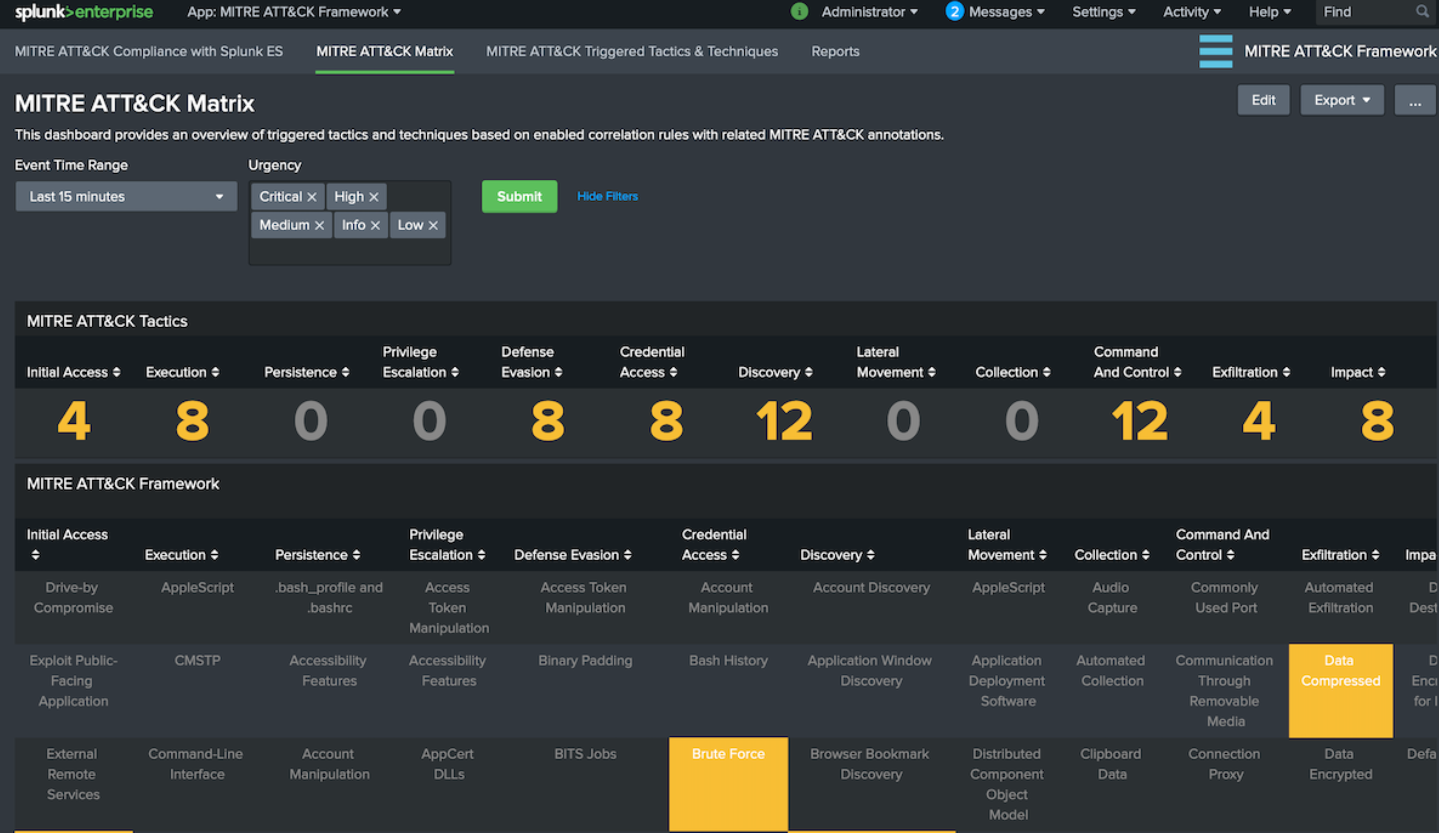Open the Activity dropdown
This screenshot has height=833, width=1439.
pos(1192,12)
